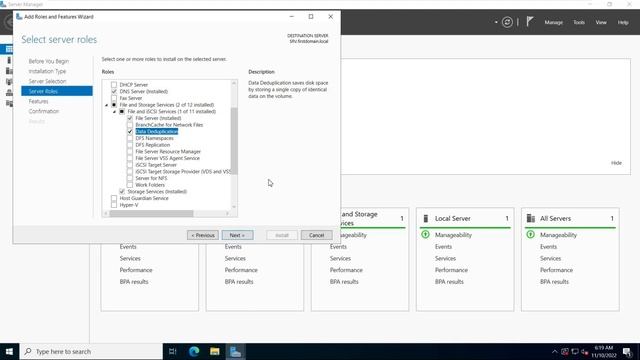Check the Server for NFS box

(x=130, y=178)
